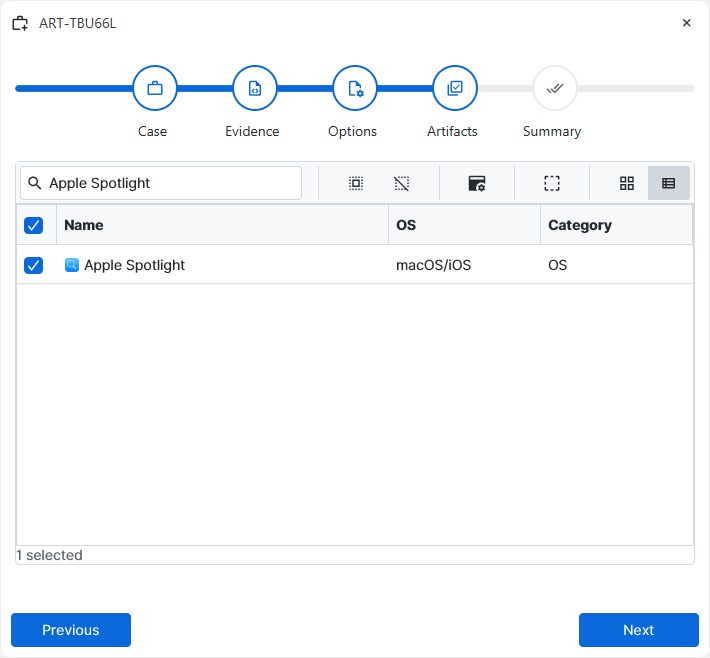Viewport: 710px width, 658px height.
Task: Switch to grid view
Action: 627,183
